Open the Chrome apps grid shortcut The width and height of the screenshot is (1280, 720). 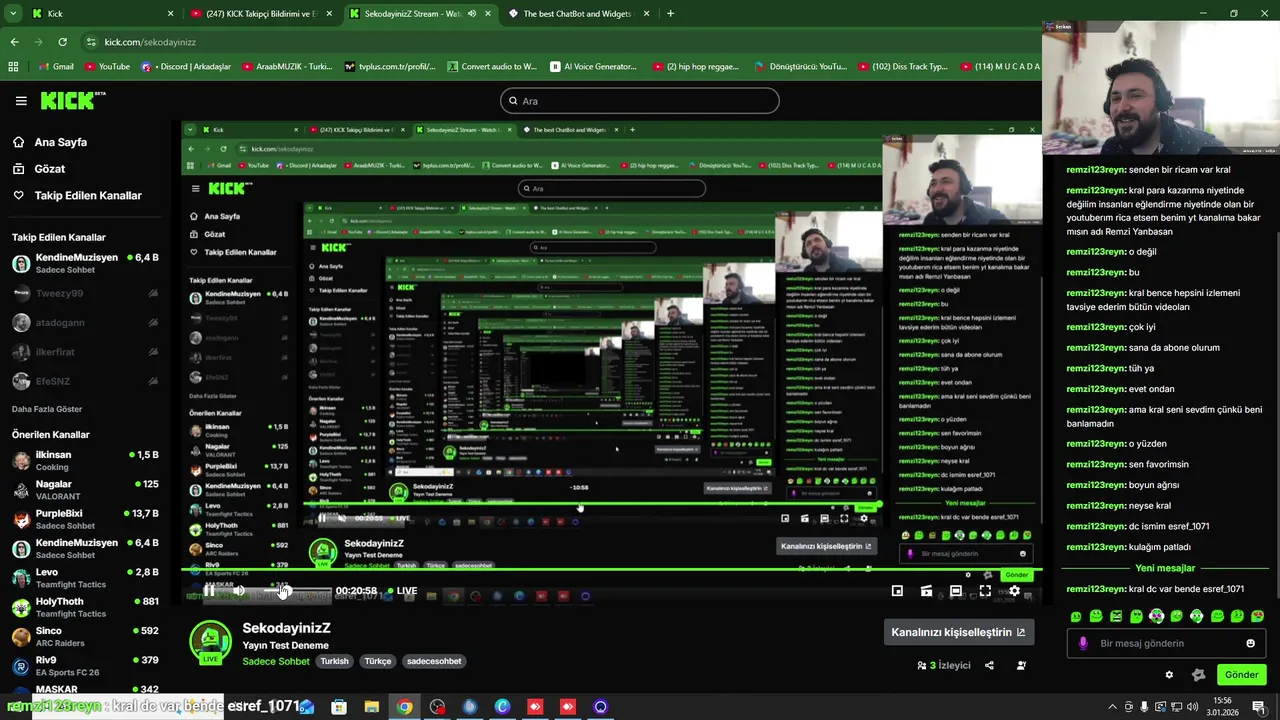coord(13,67)
